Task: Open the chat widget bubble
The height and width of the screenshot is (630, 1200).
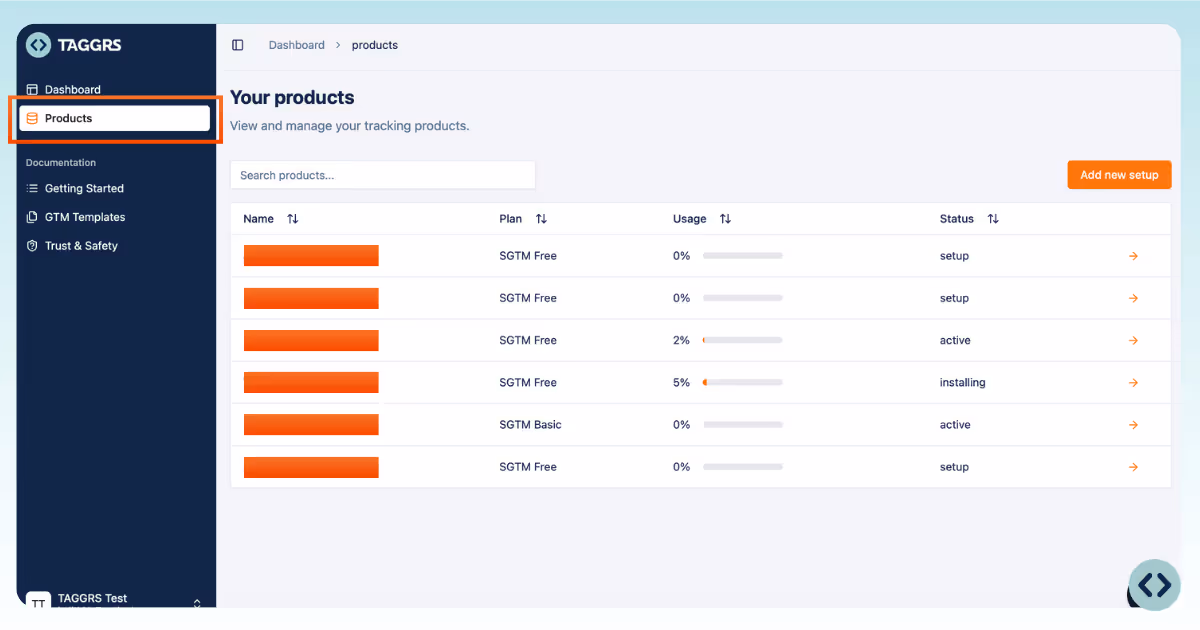Action: tap(1154, 585)
